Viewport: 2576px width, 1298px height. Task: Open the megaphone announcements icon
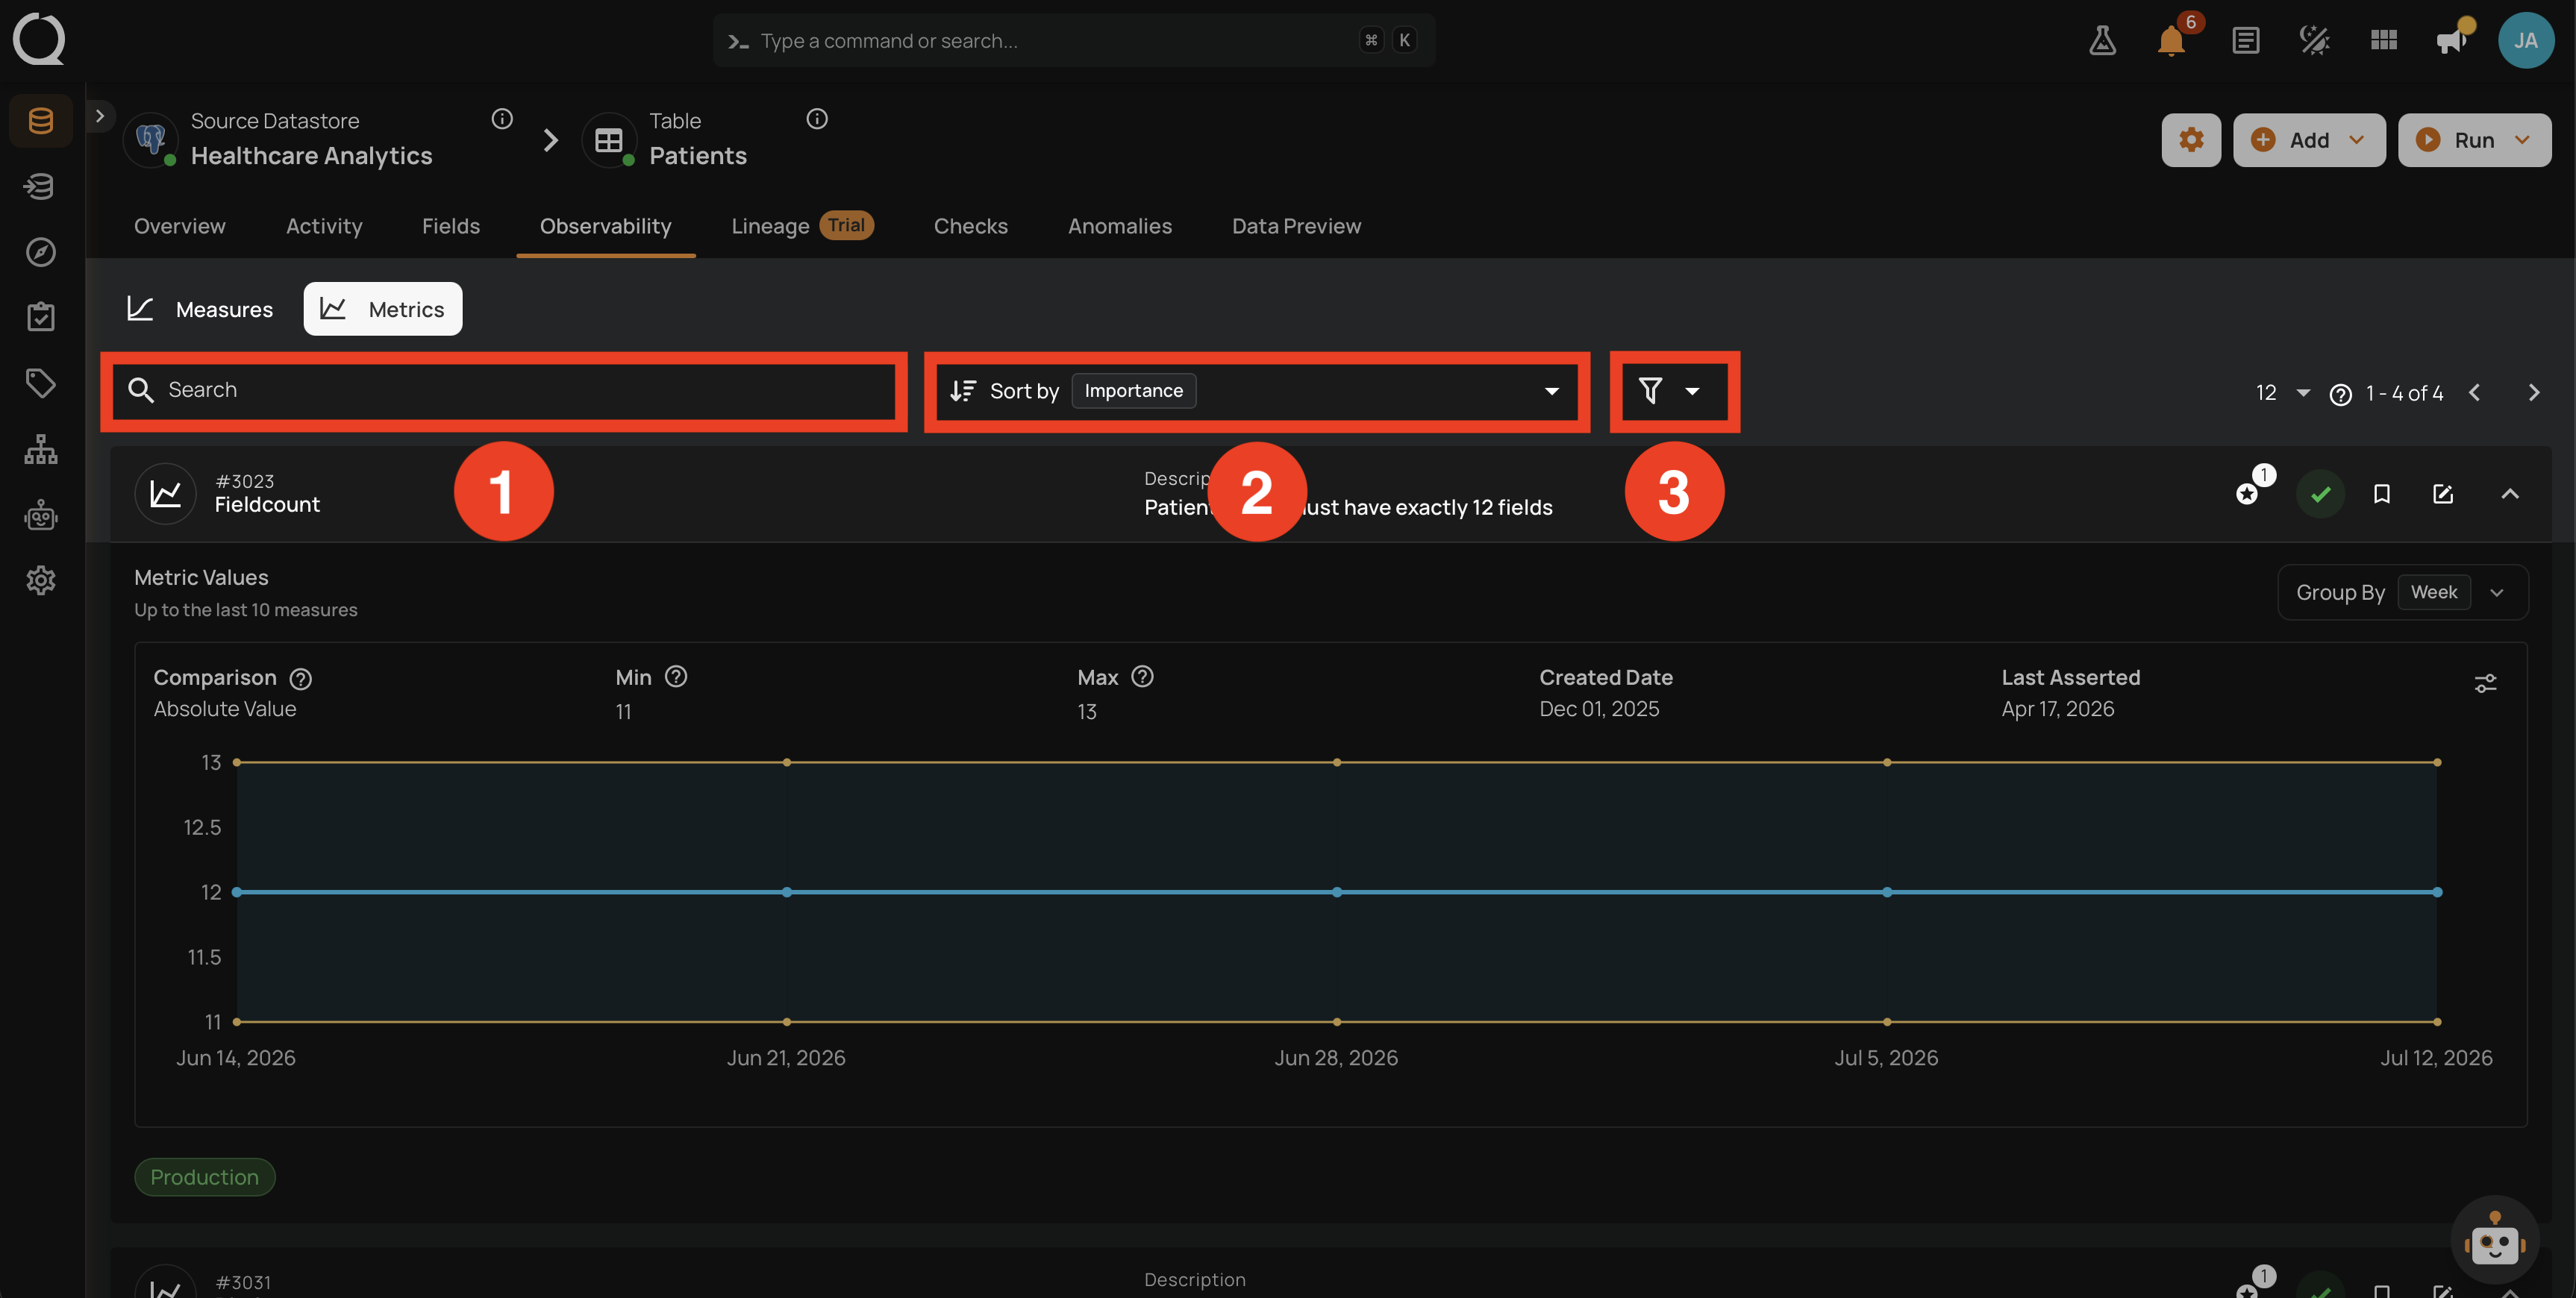[2452, 40]
